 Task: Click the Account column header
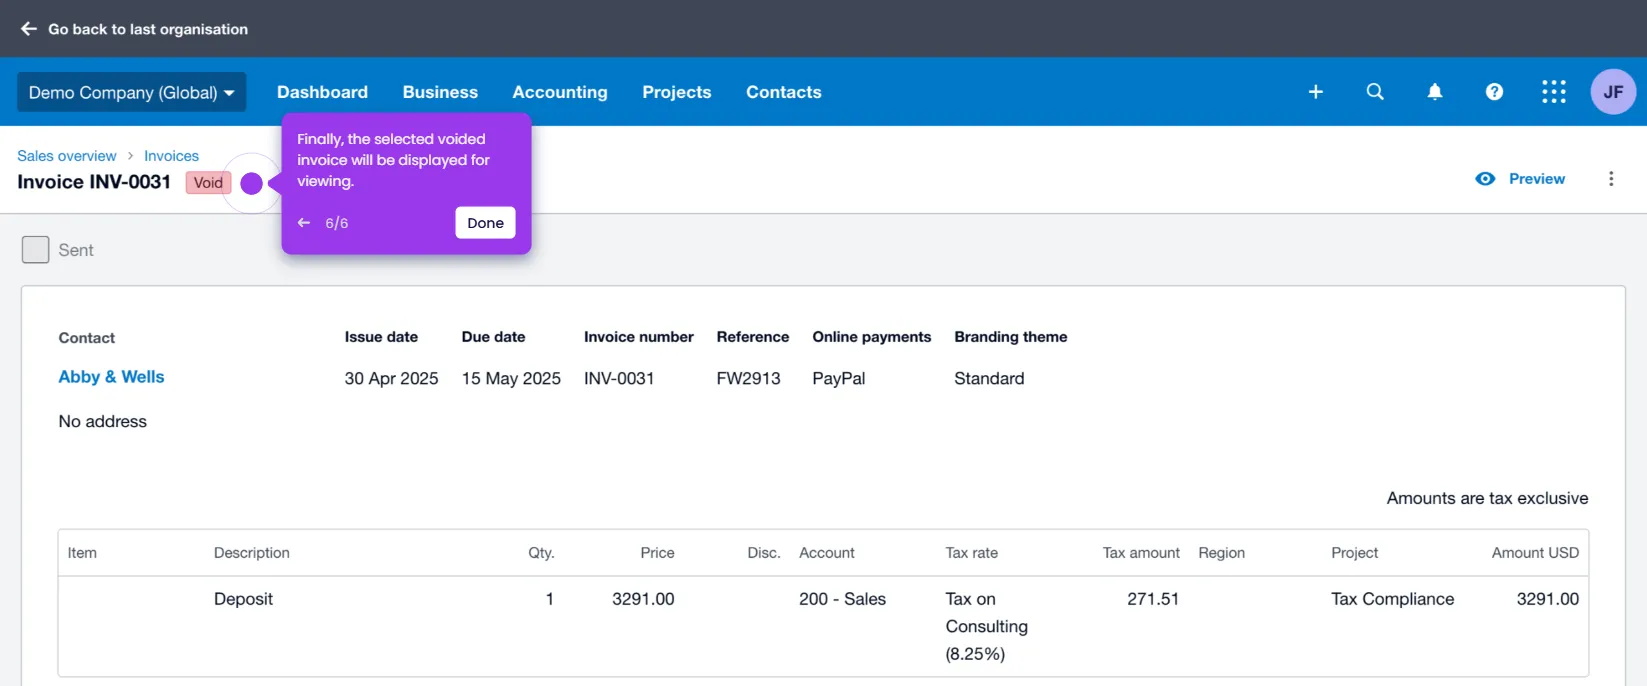pos(827,553)
